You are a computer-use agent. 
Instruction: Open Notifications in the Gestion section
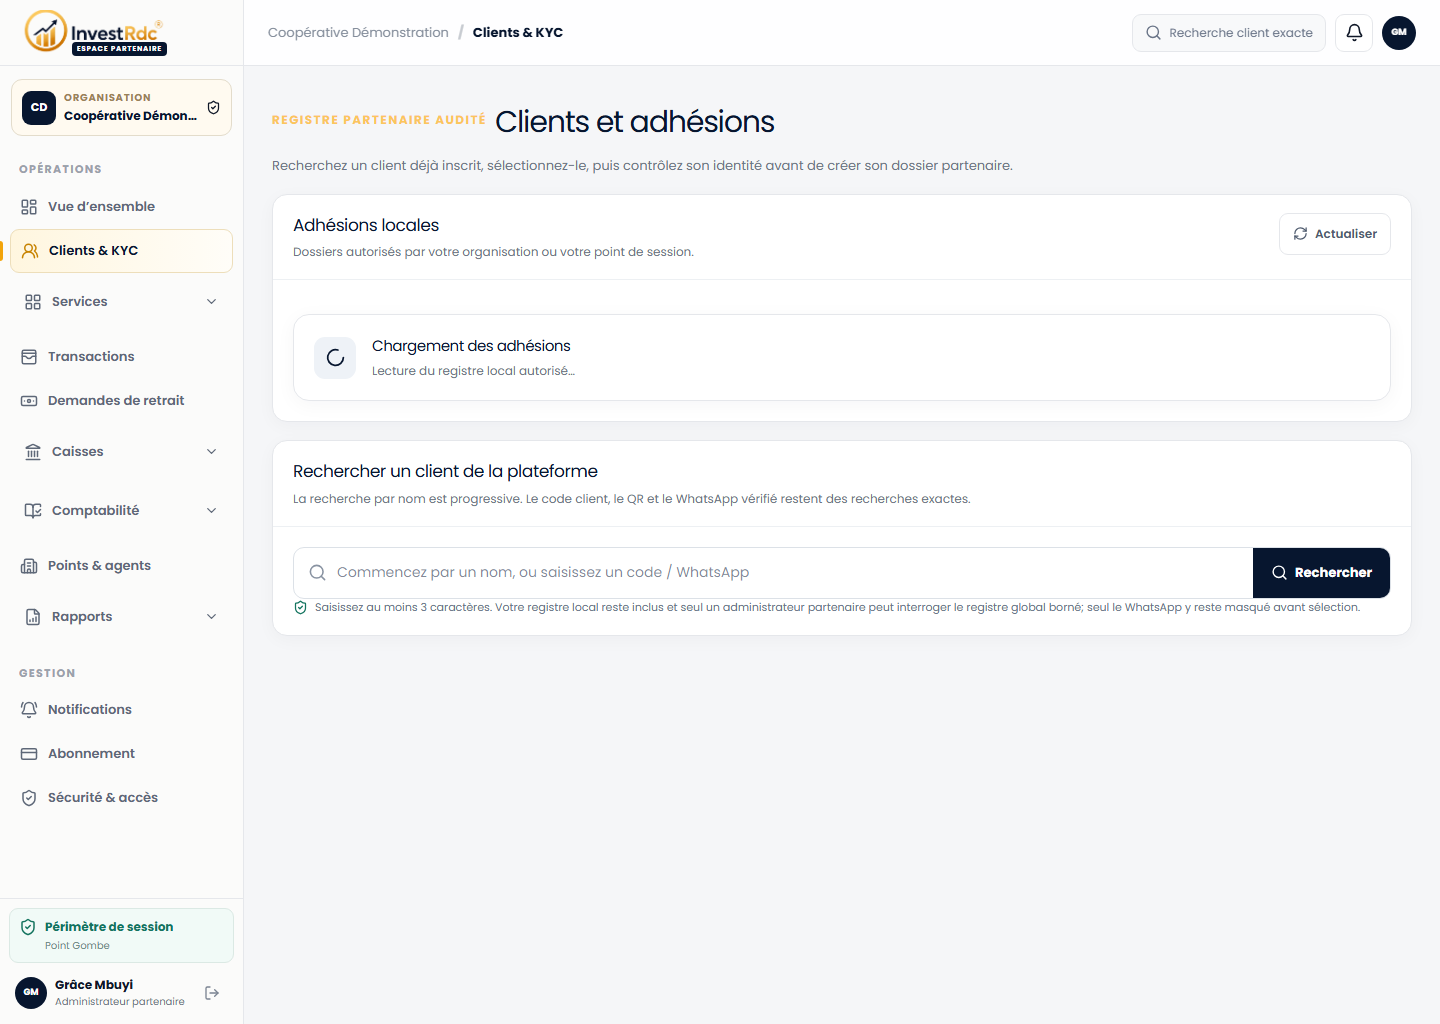pos(121,710)
